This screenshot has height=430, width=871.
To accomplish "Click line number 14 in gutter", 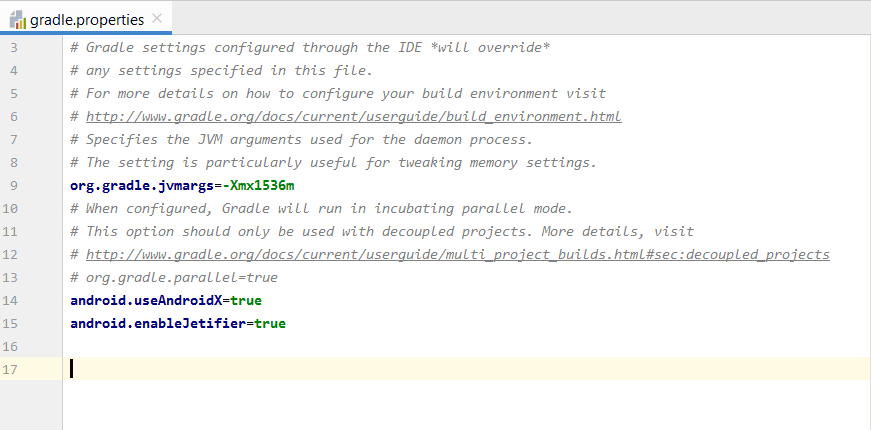I will (10, 301).
